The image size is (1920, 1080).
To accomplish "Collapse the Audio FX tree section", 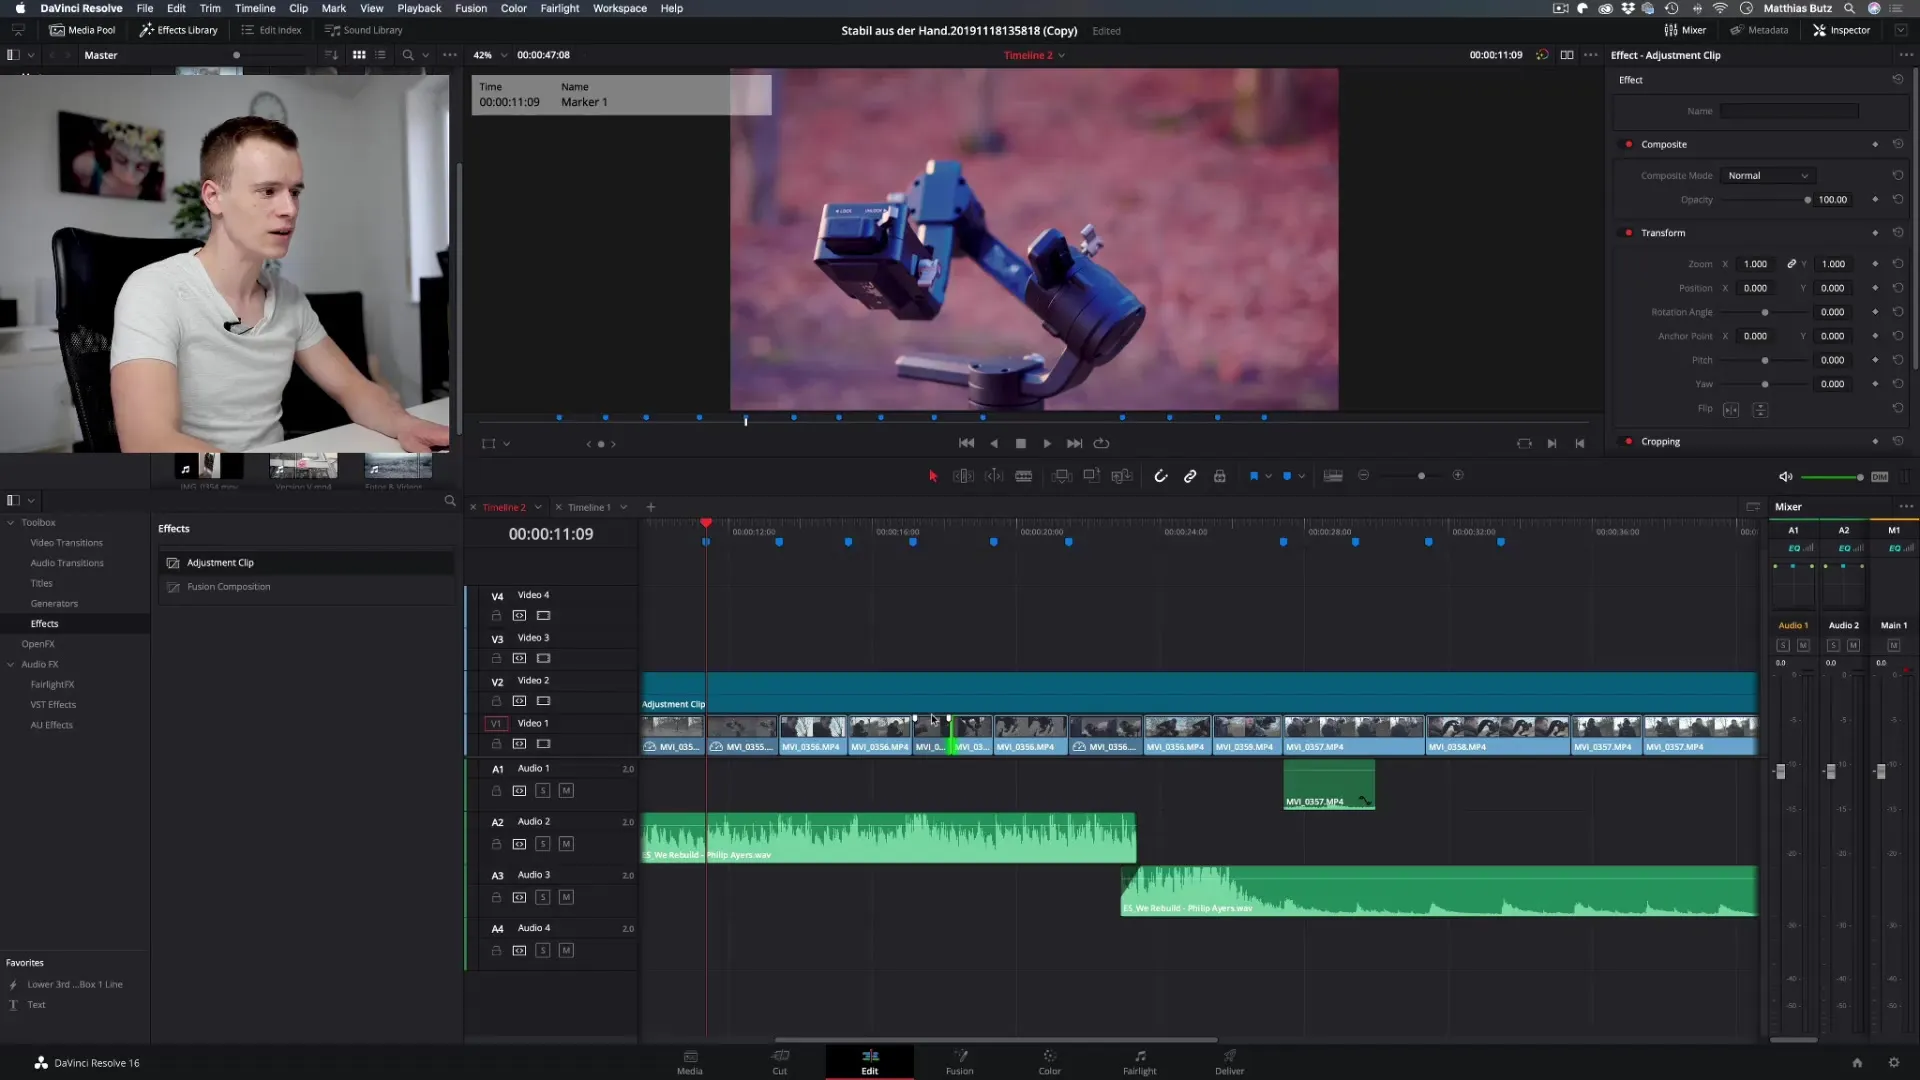I will click(11, 665).
